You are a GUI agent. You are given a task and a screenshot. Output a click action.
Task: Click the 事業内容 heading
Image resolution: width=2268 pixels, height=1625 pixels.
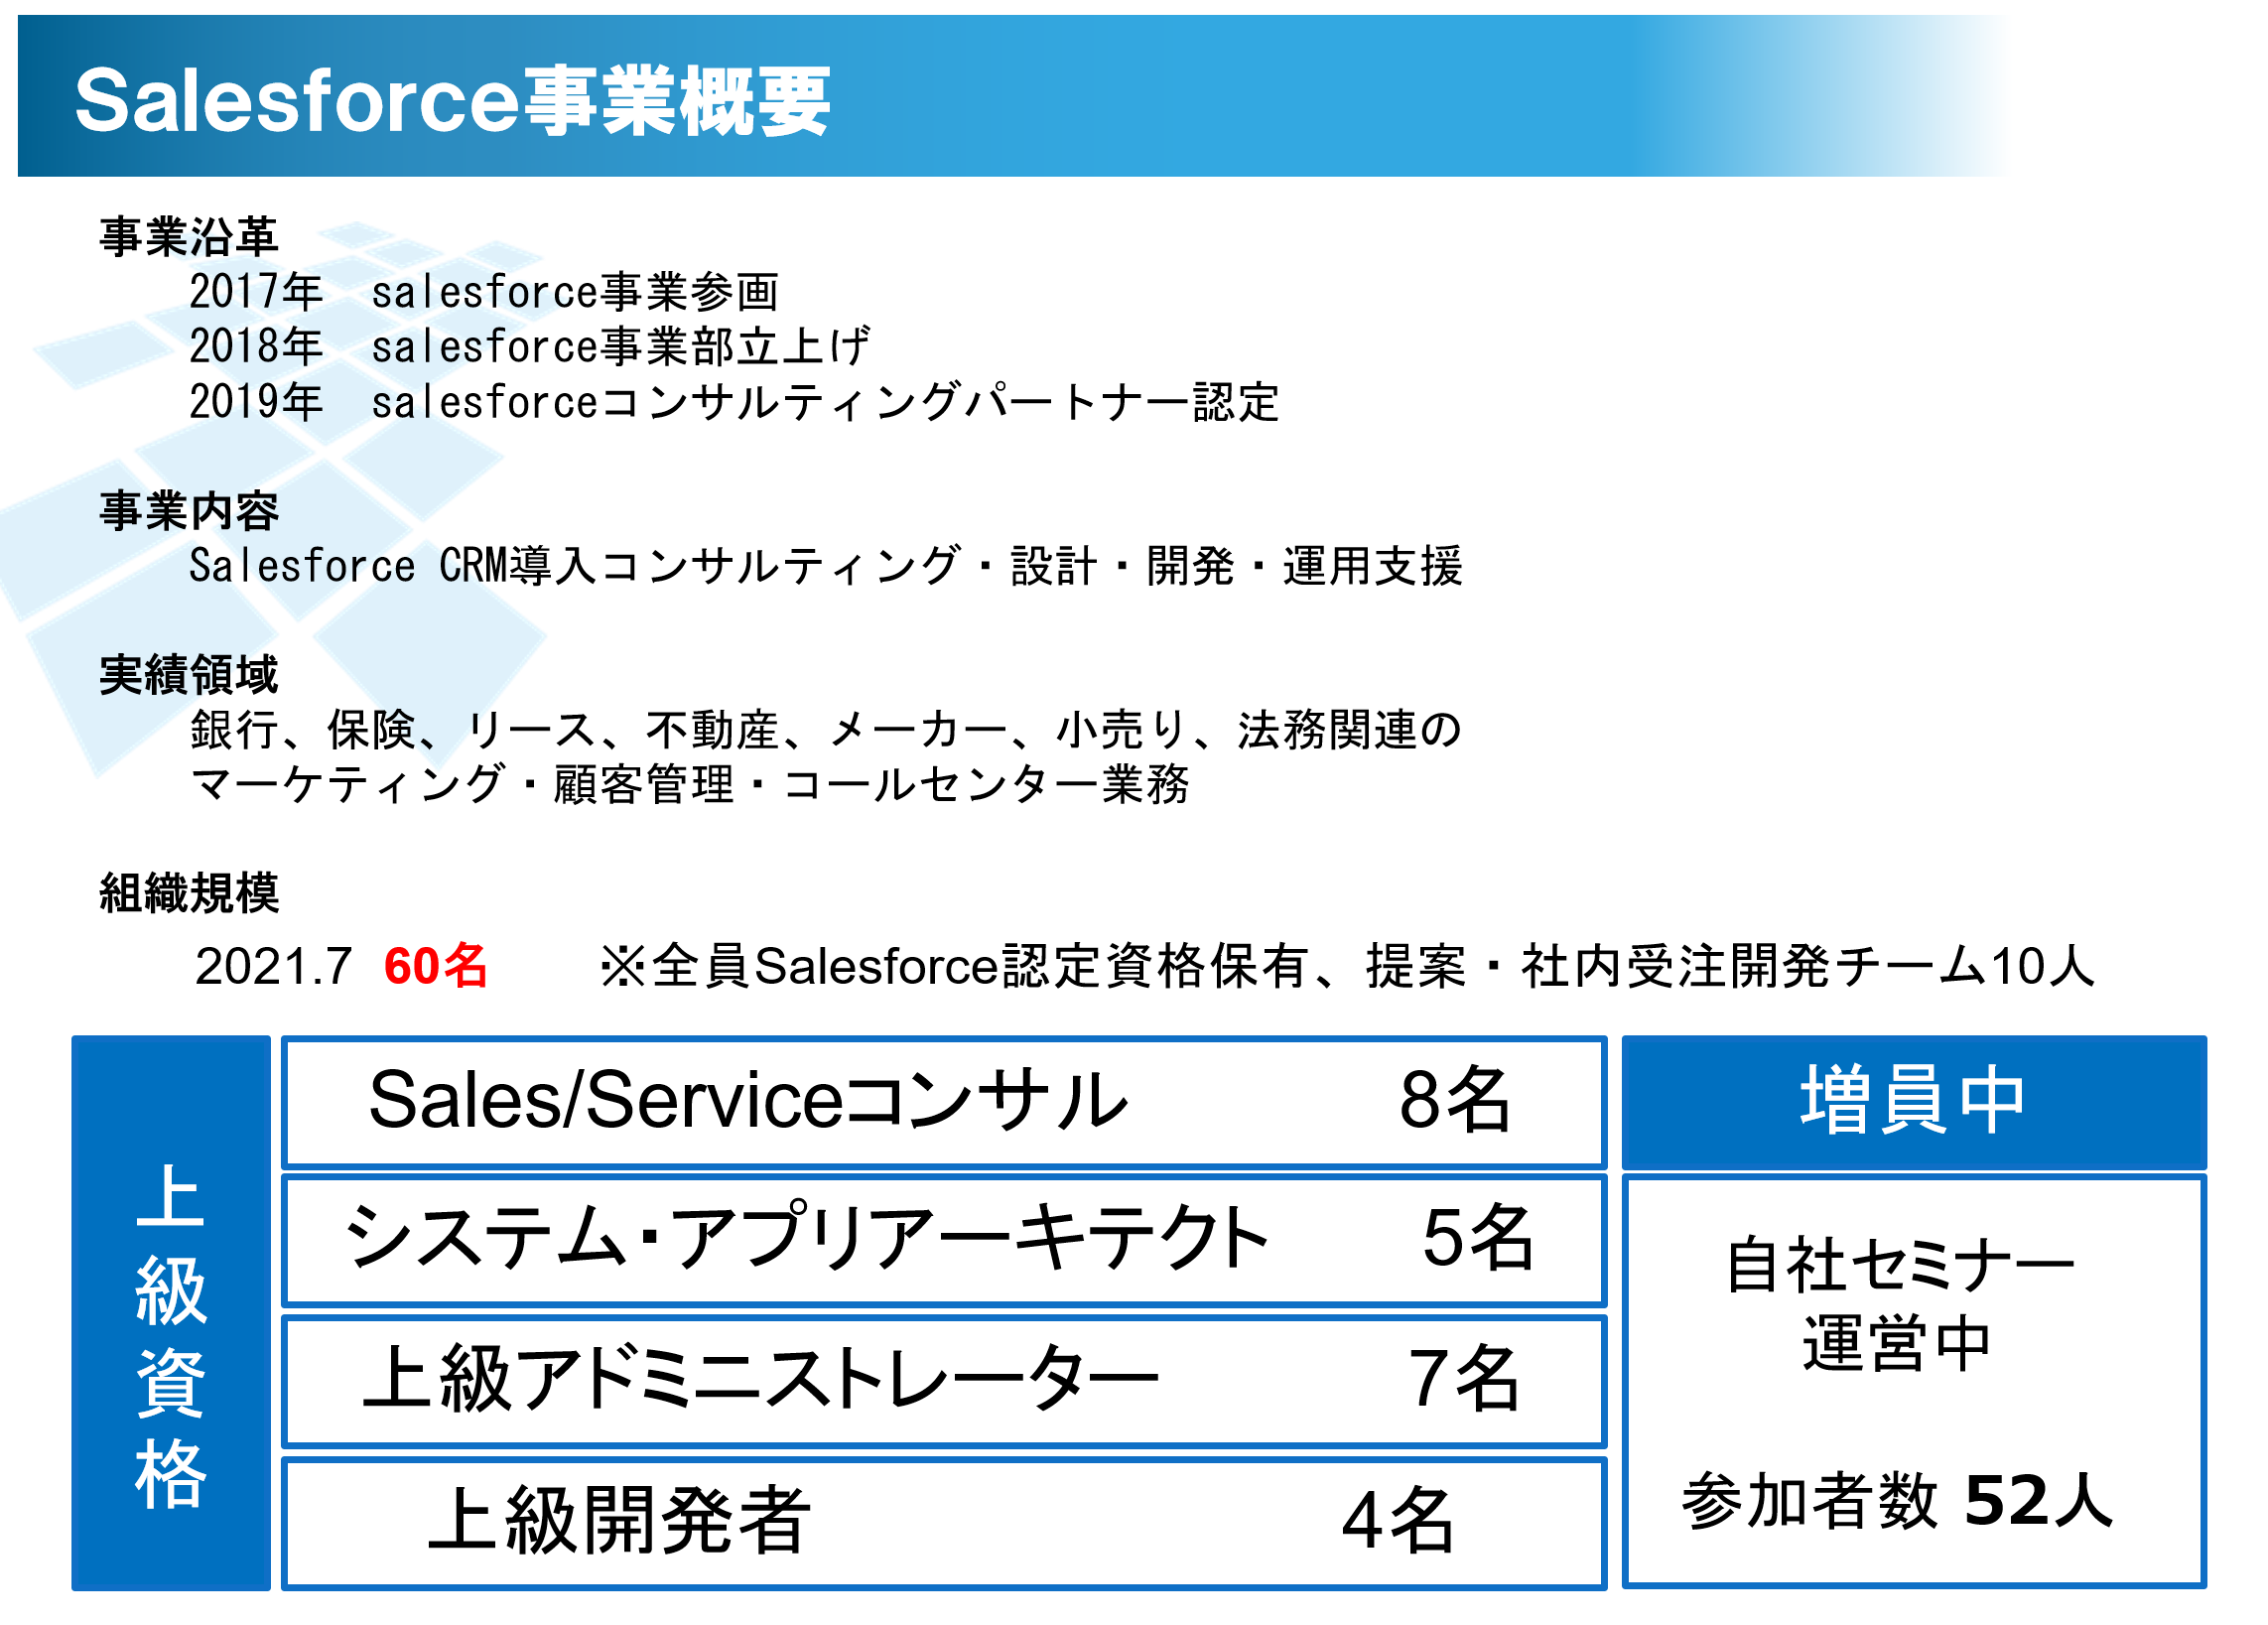pos(189,511)
